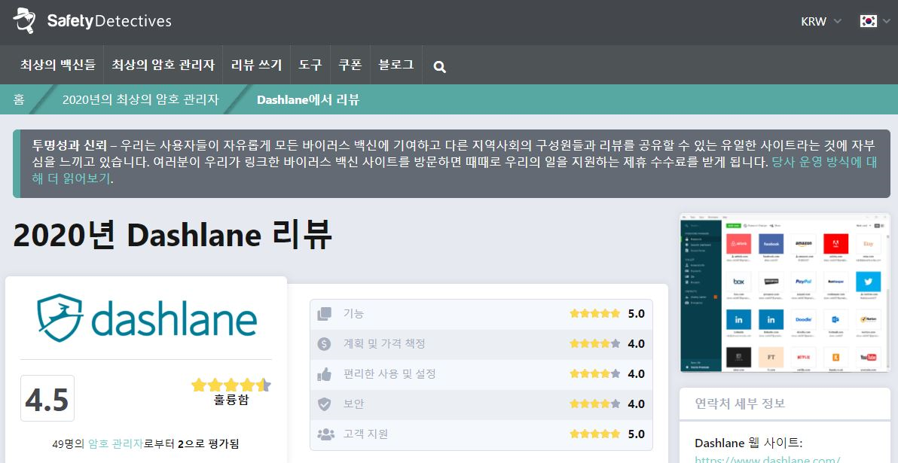
Task: Click the thumbs-up icon beside 편리한 사용 및 설정
Action: coord(325,374)
